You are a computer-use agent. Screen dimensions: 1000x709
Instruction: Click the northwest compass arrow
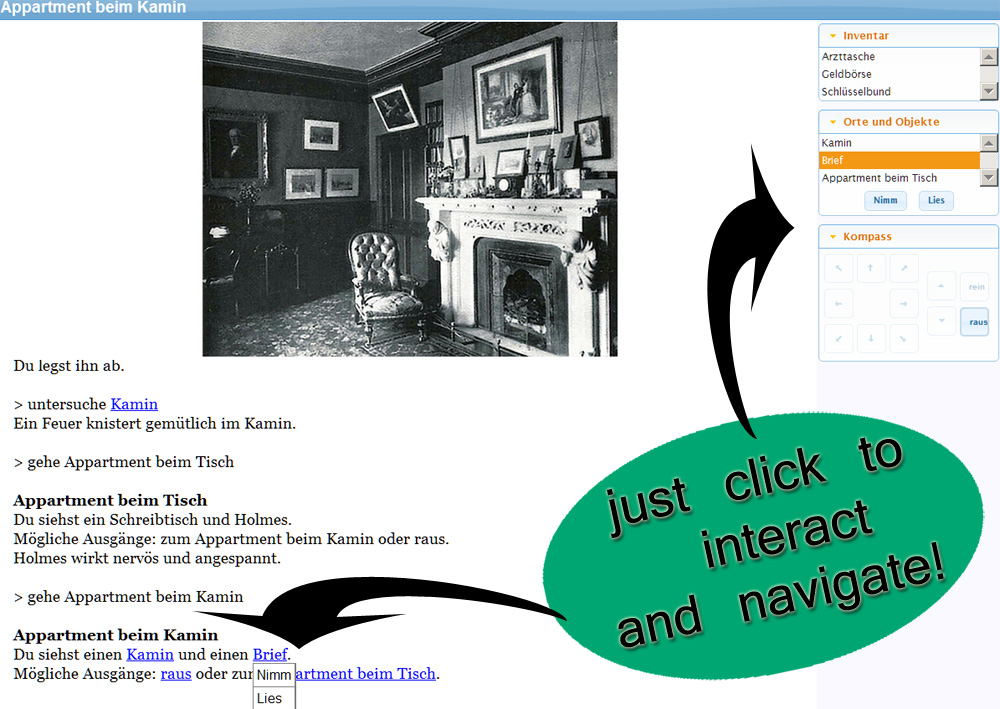tap(838, 268)
